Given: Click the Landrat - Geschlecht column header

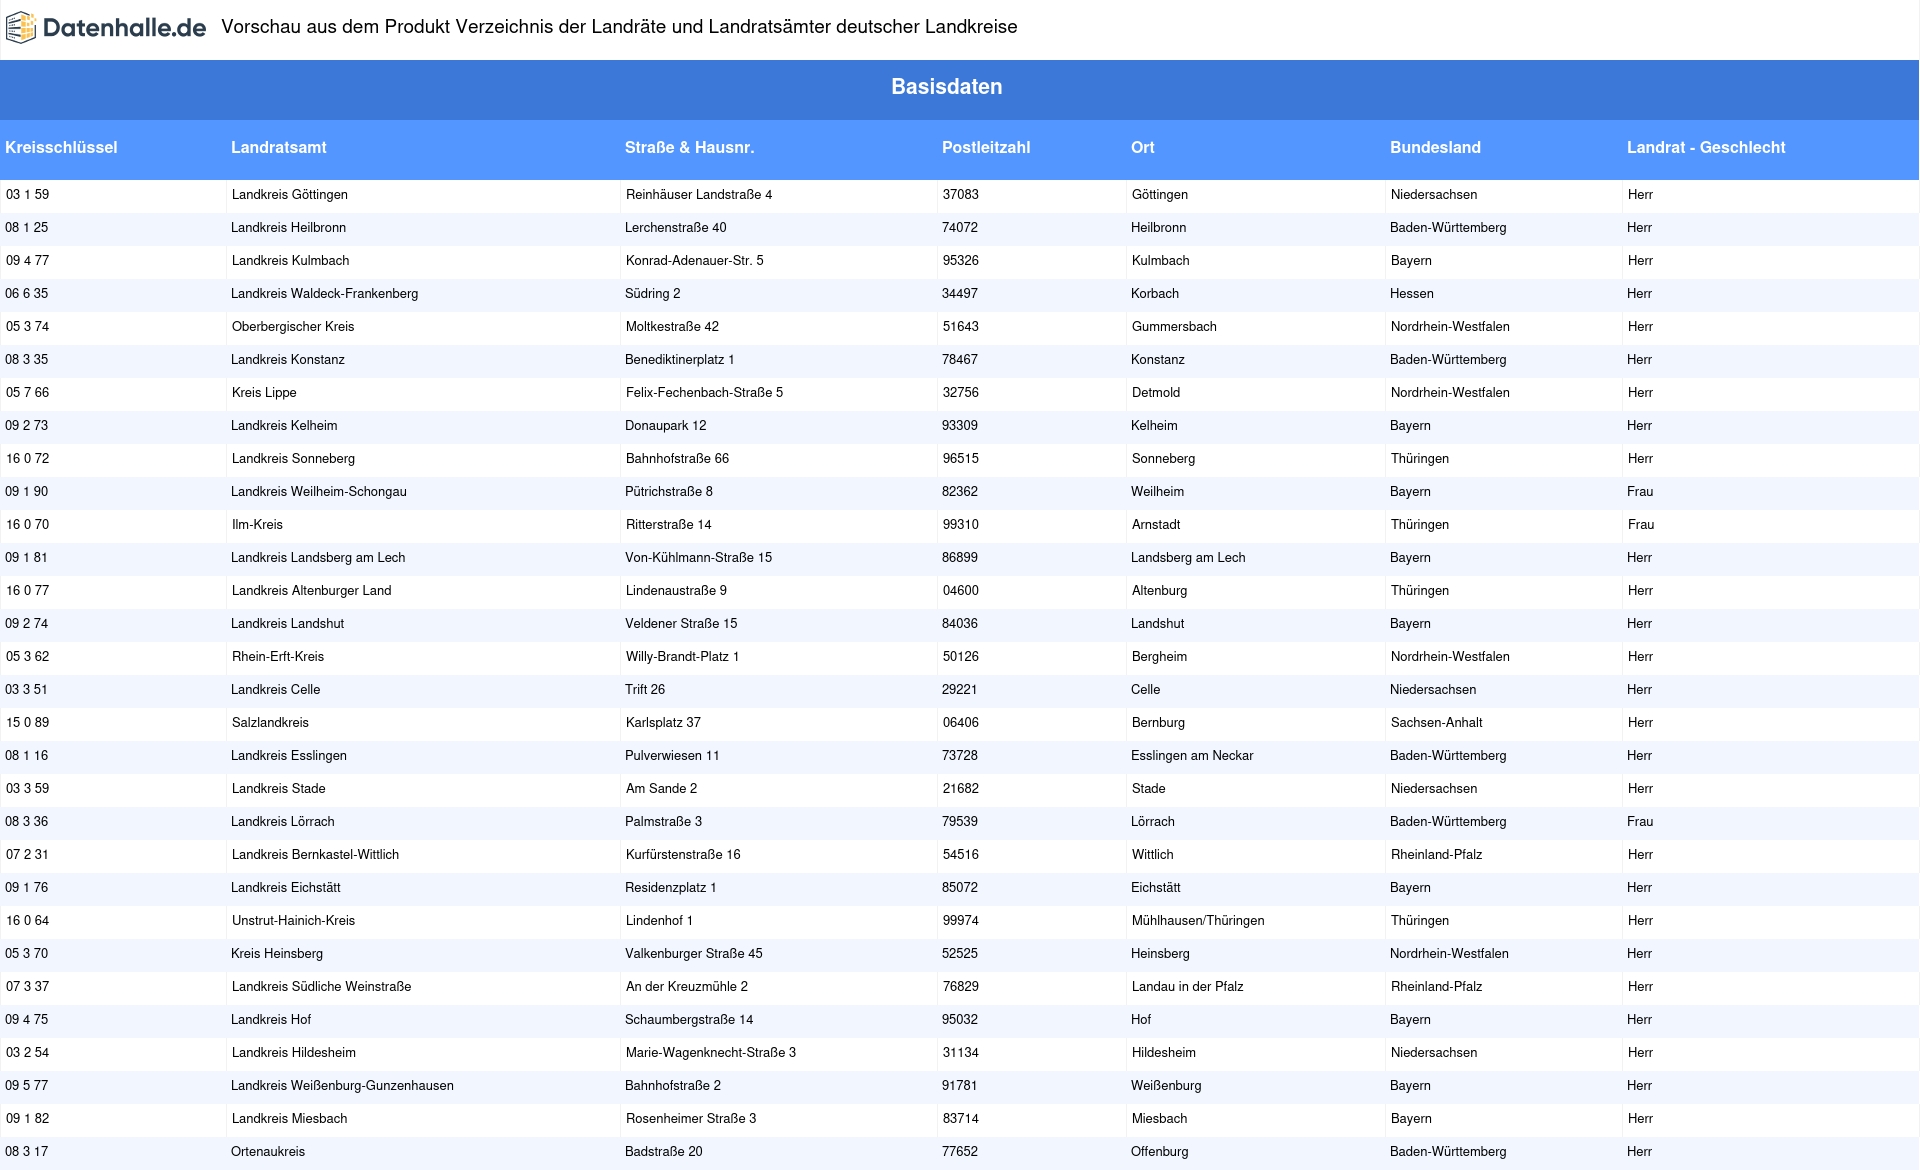Looking at the screenshot, I should pos(1705,147).
